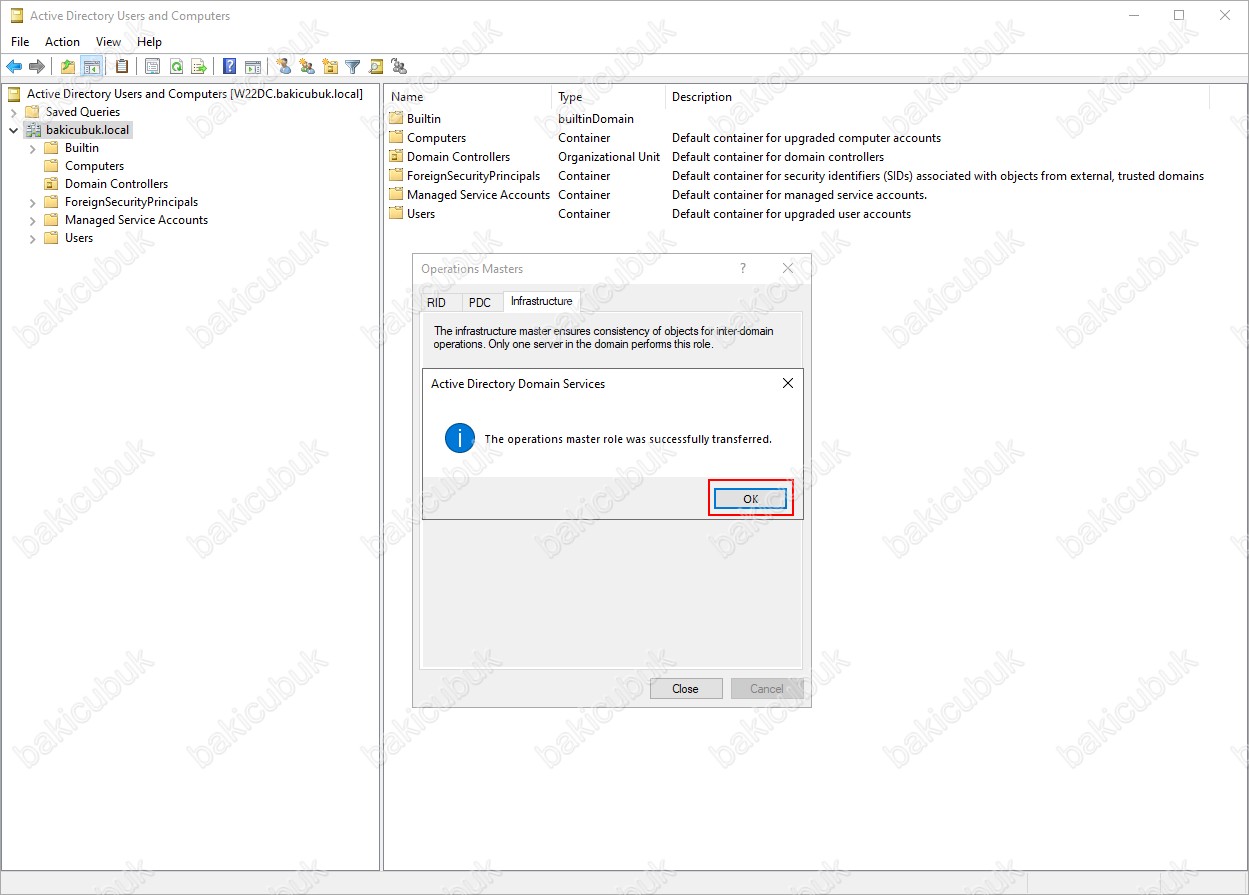Select the Computers row in the list
Viewport: 1249px width, 895px height.
797,138
